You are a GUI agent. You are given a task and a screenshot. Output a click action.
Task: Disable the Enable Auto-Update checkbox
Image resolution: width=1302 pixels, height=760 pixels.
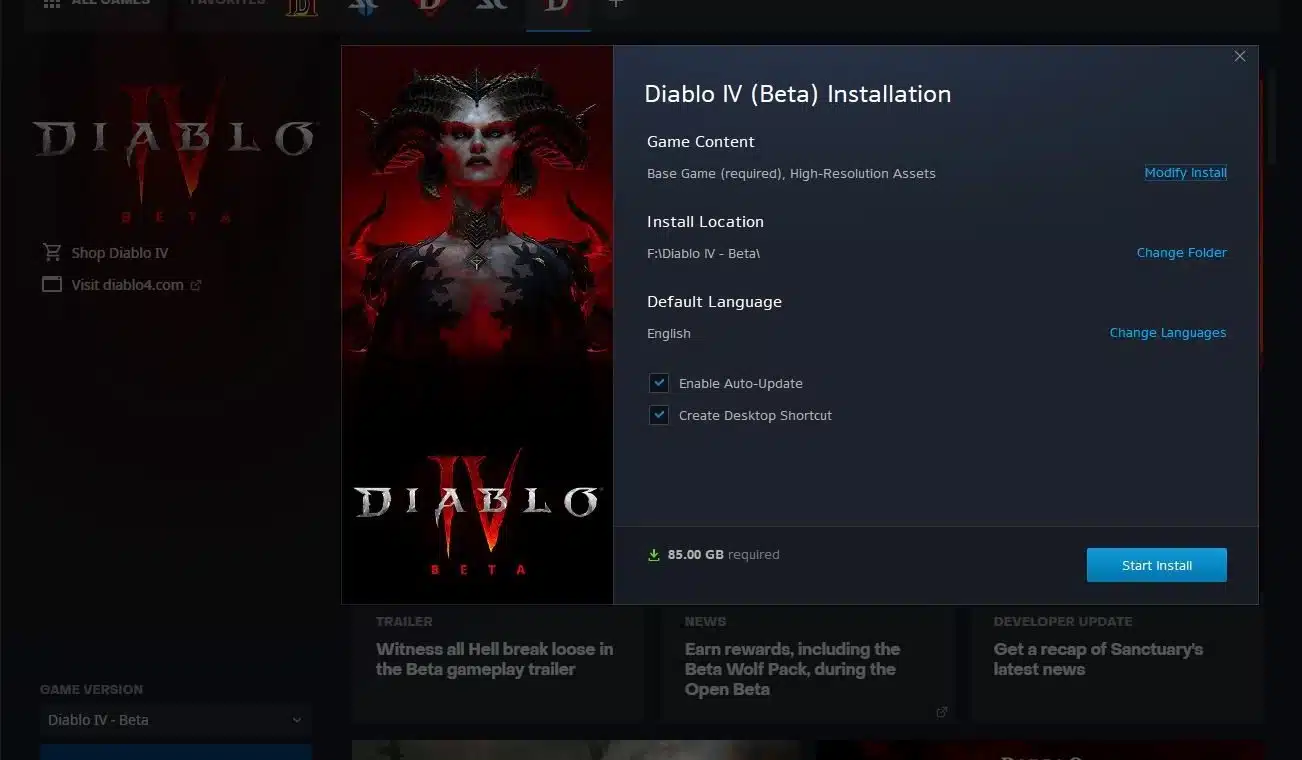[659, 383]
